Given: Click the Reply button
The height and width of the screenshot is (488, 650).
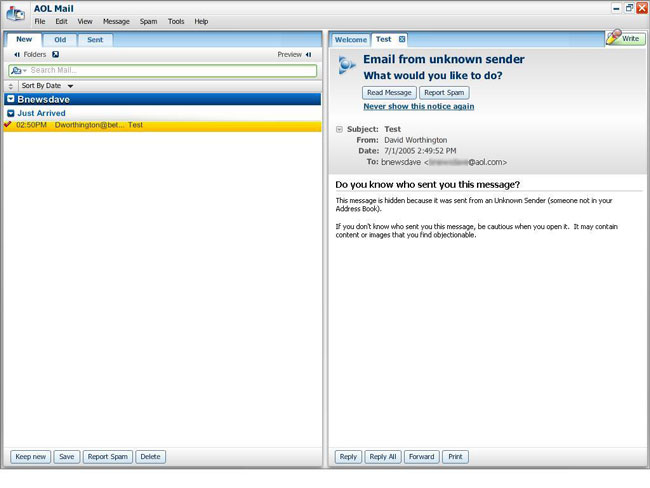Looking at the screenshot, I should 348,457.
